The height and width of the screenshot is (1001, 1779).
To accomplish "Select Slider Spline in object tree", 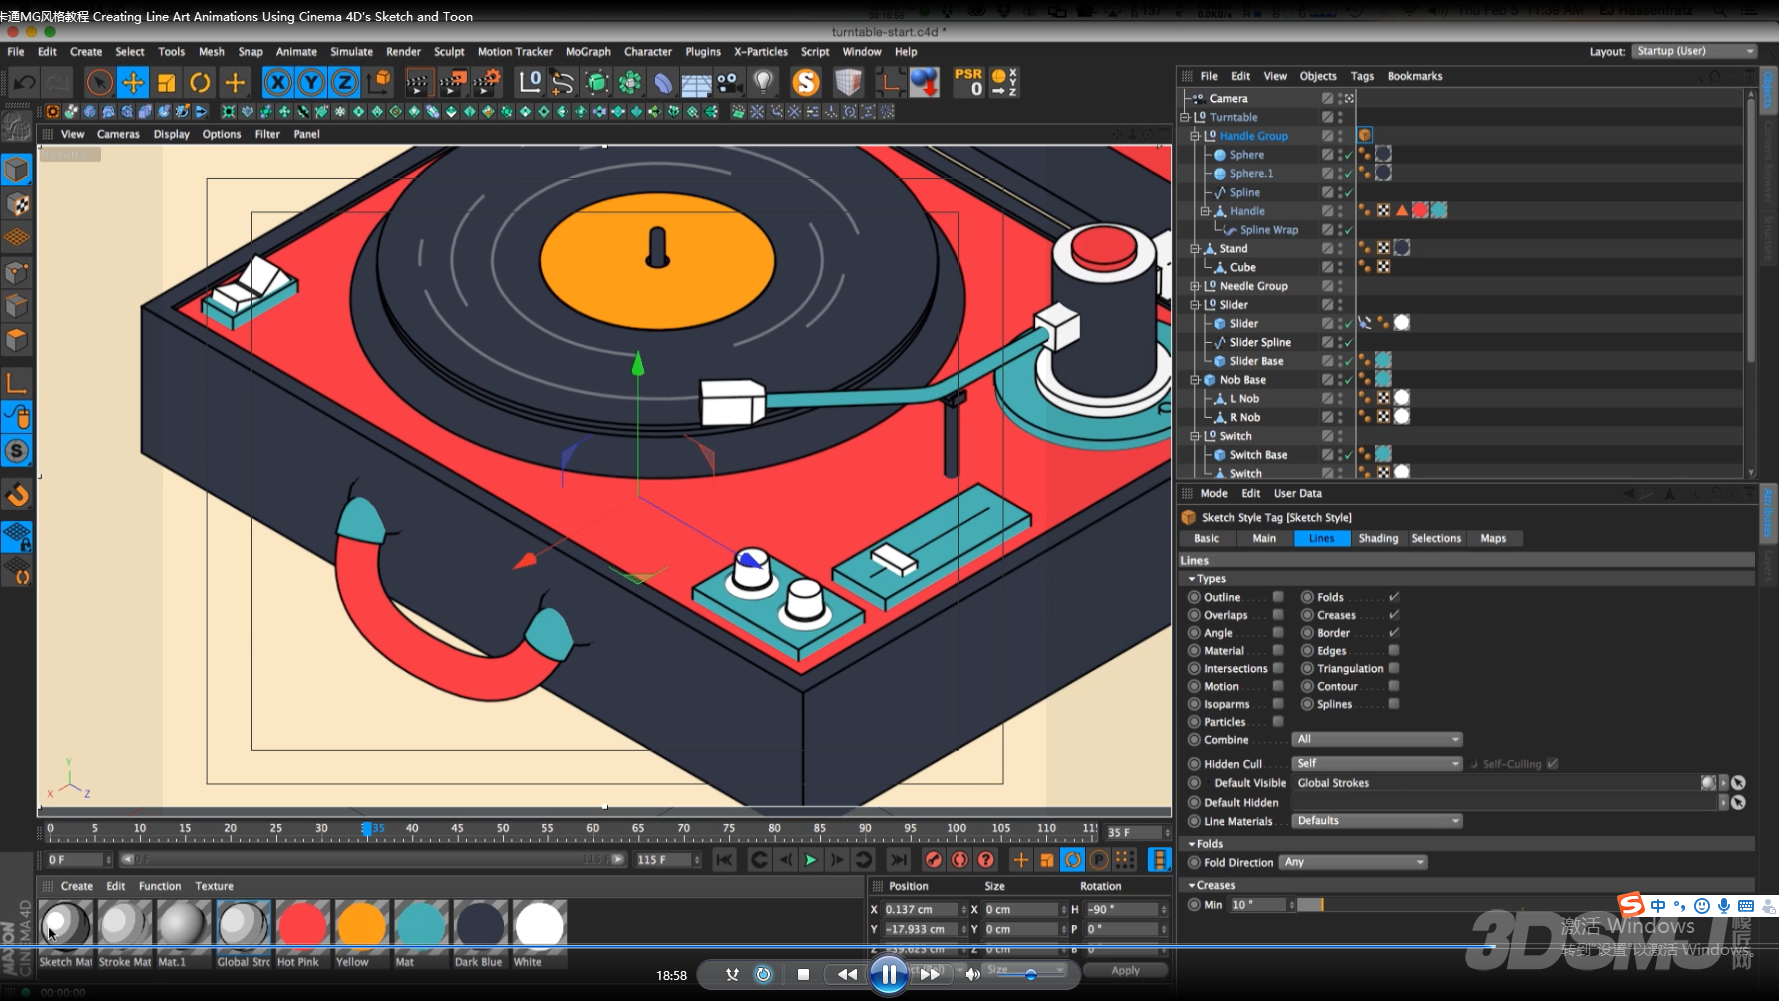I will pos(1260,342).
